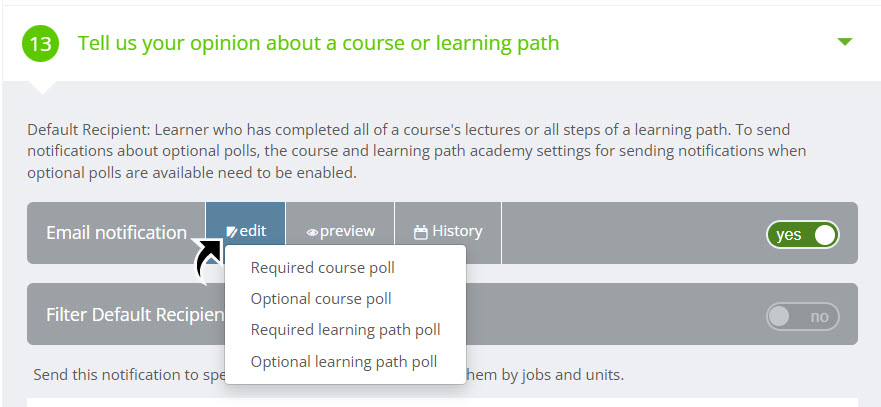Select Required course poll from the menu

click(323, 268)
